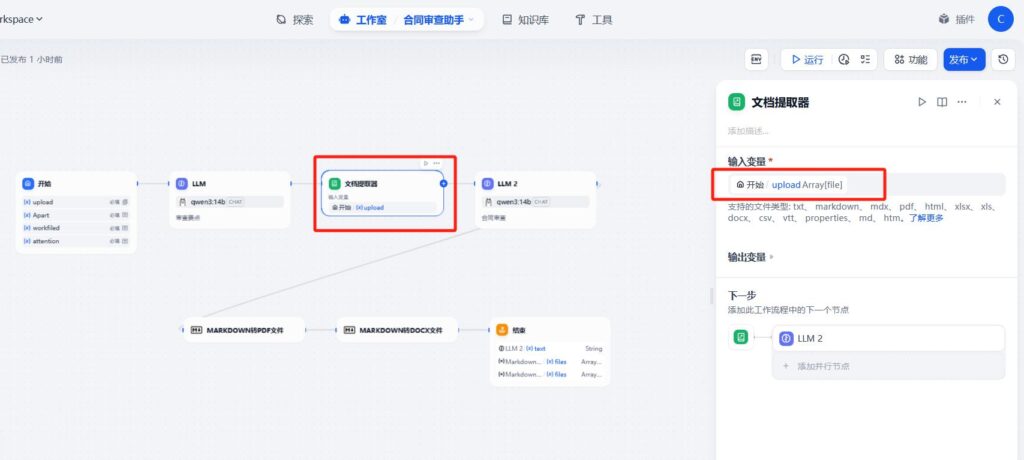Open the 了解更多 link

925,218
